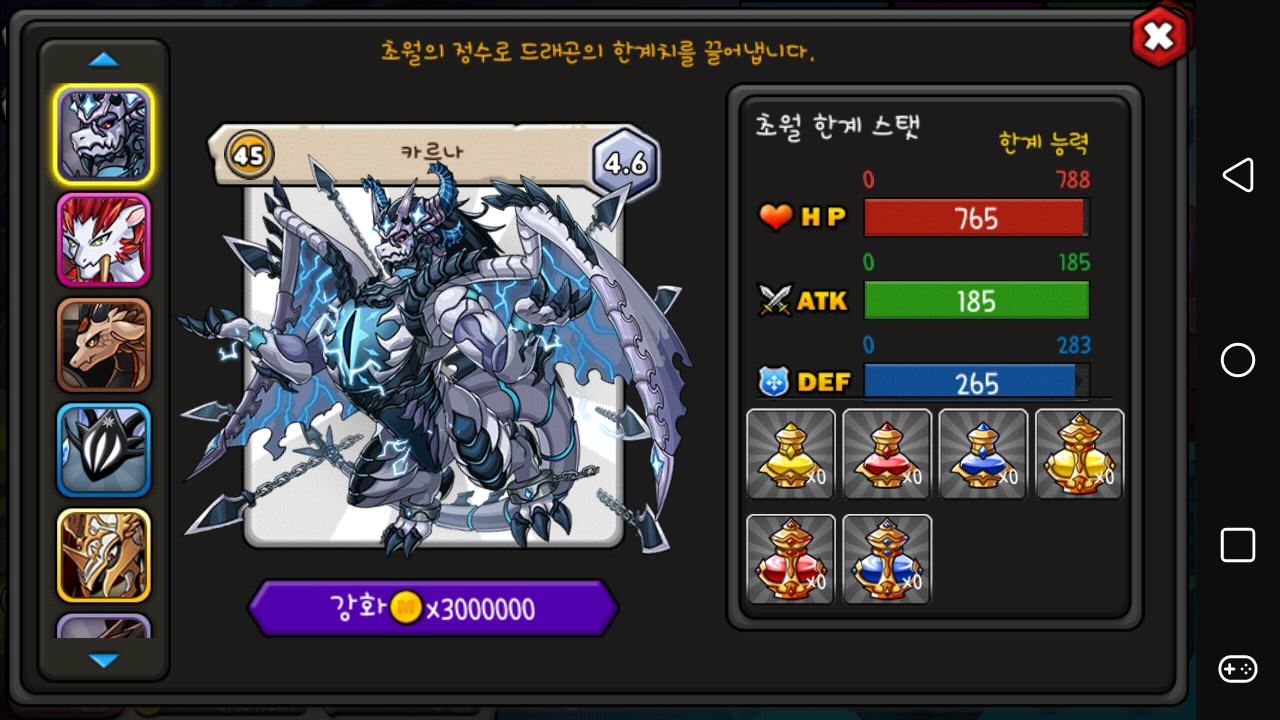The height and width of the screenshot is (720, 1280).
Task: Click the blue DEF 265 bar
Action: (x=976, y=383)
